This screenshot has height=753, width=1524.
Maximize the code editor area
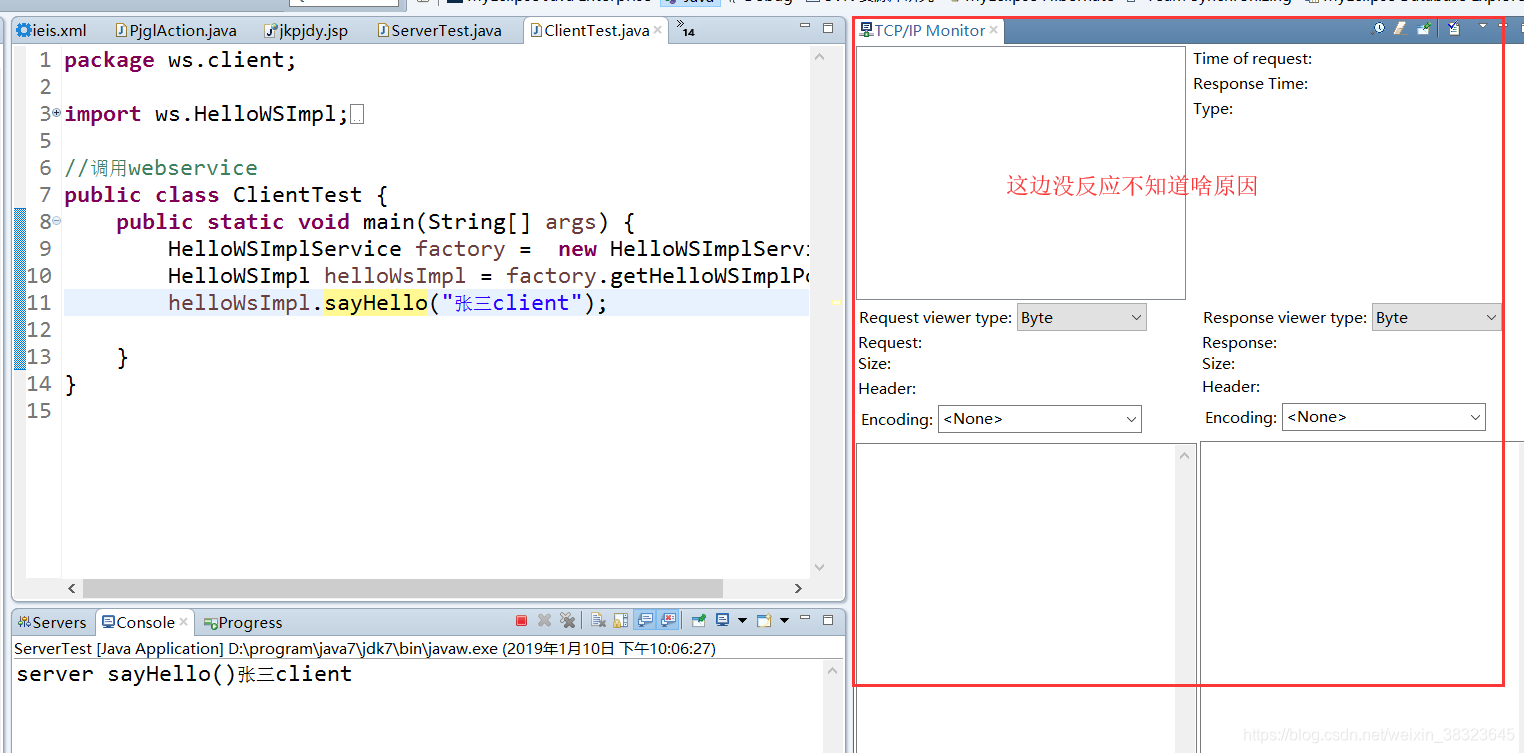tap(828, 29)
